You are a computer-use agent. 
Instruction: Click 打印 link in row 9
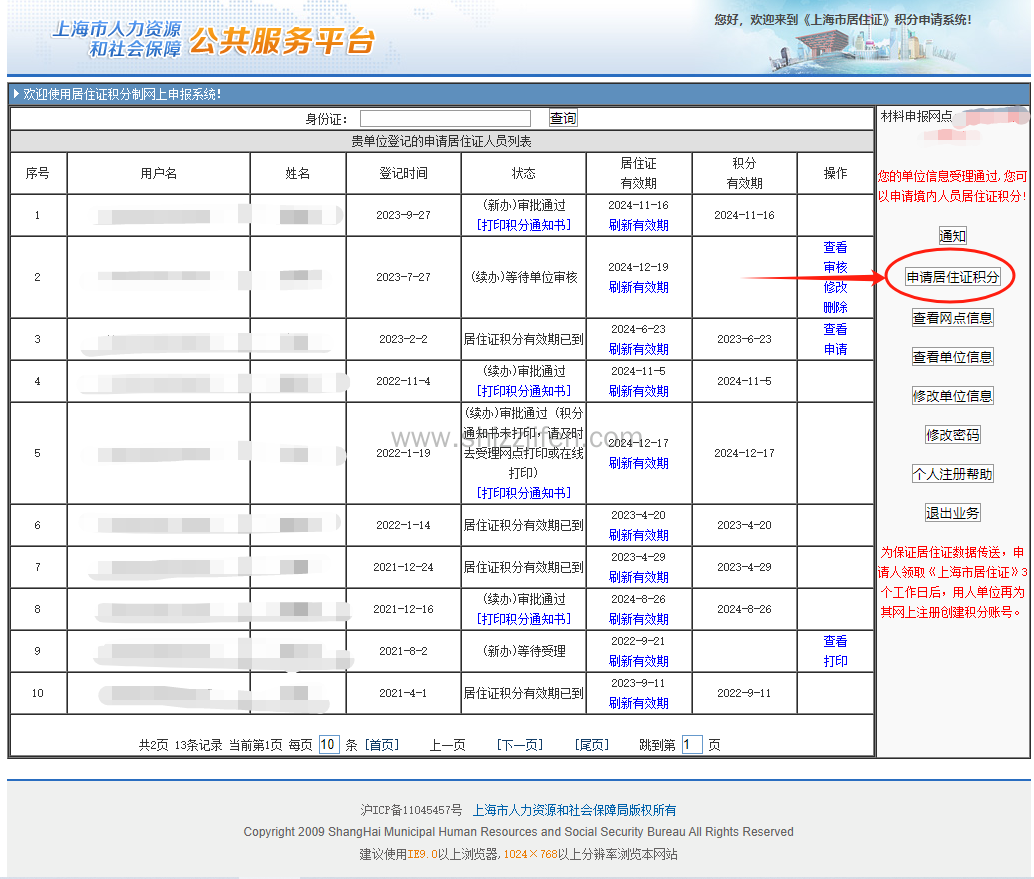click(x=835, y=661)
